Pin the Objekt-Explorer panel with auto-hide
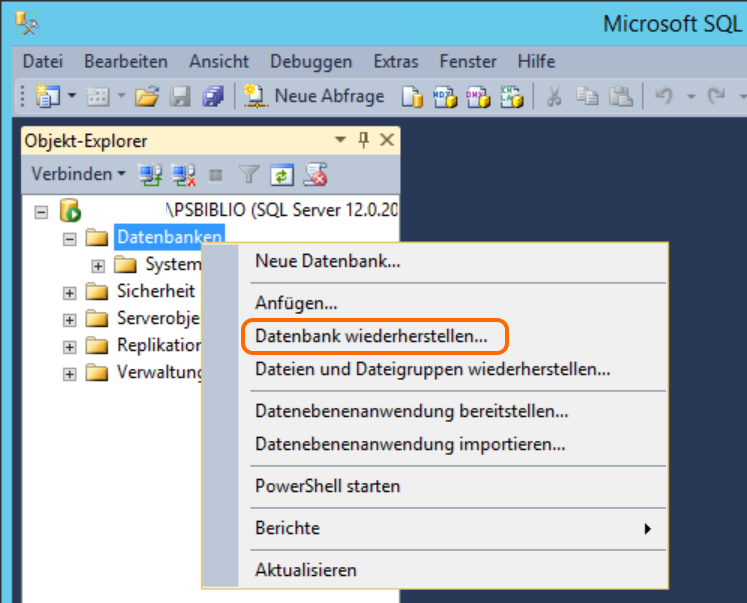 (363, 141)
